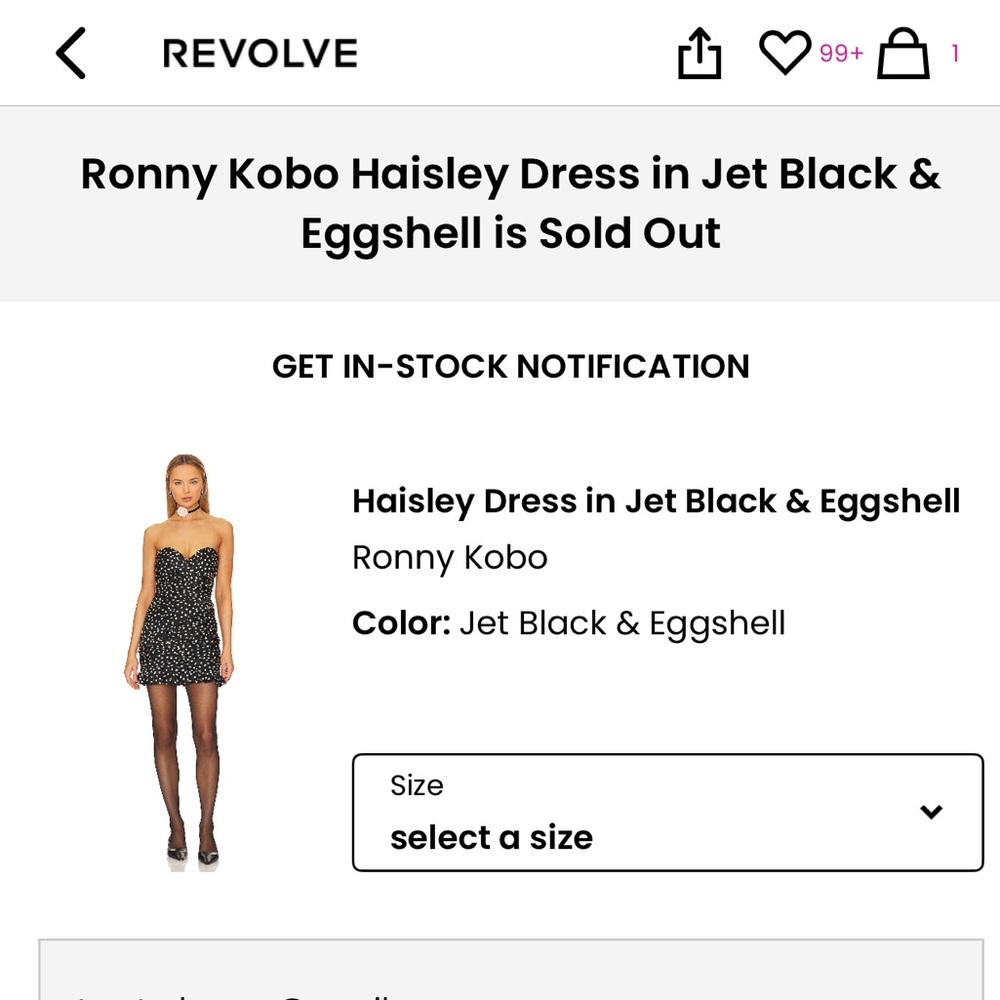Open the share options via the share icon

coord(699,52)
